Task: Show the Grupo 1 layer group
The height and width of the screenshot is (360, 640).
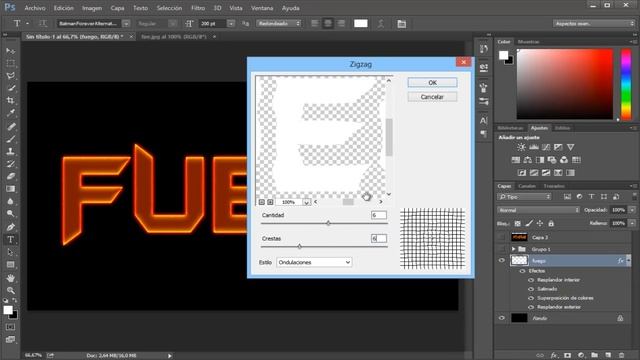Action: click(502, 249)
